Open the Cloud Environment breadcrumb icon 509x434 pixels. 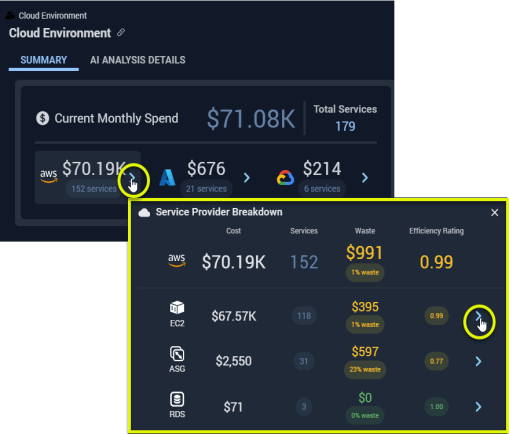coord(10,15)
